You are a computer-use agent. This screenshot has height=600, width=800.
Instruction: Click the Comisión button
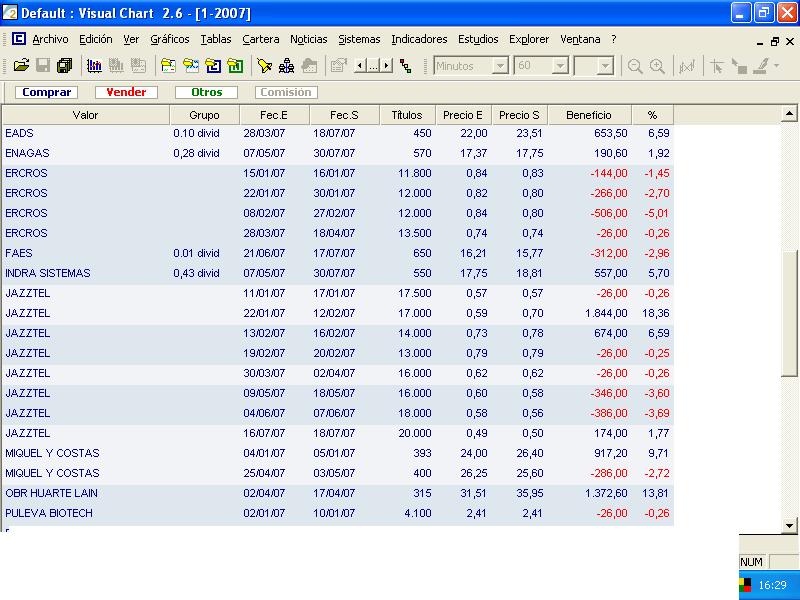click(286, 92)
